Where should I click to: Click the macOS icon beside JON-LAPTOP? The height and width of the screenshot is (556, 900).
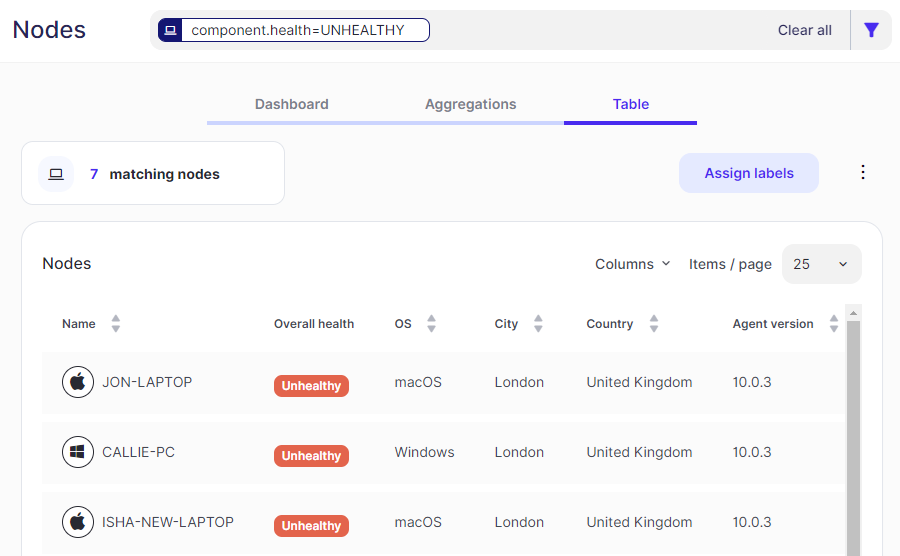coord(78,382)
